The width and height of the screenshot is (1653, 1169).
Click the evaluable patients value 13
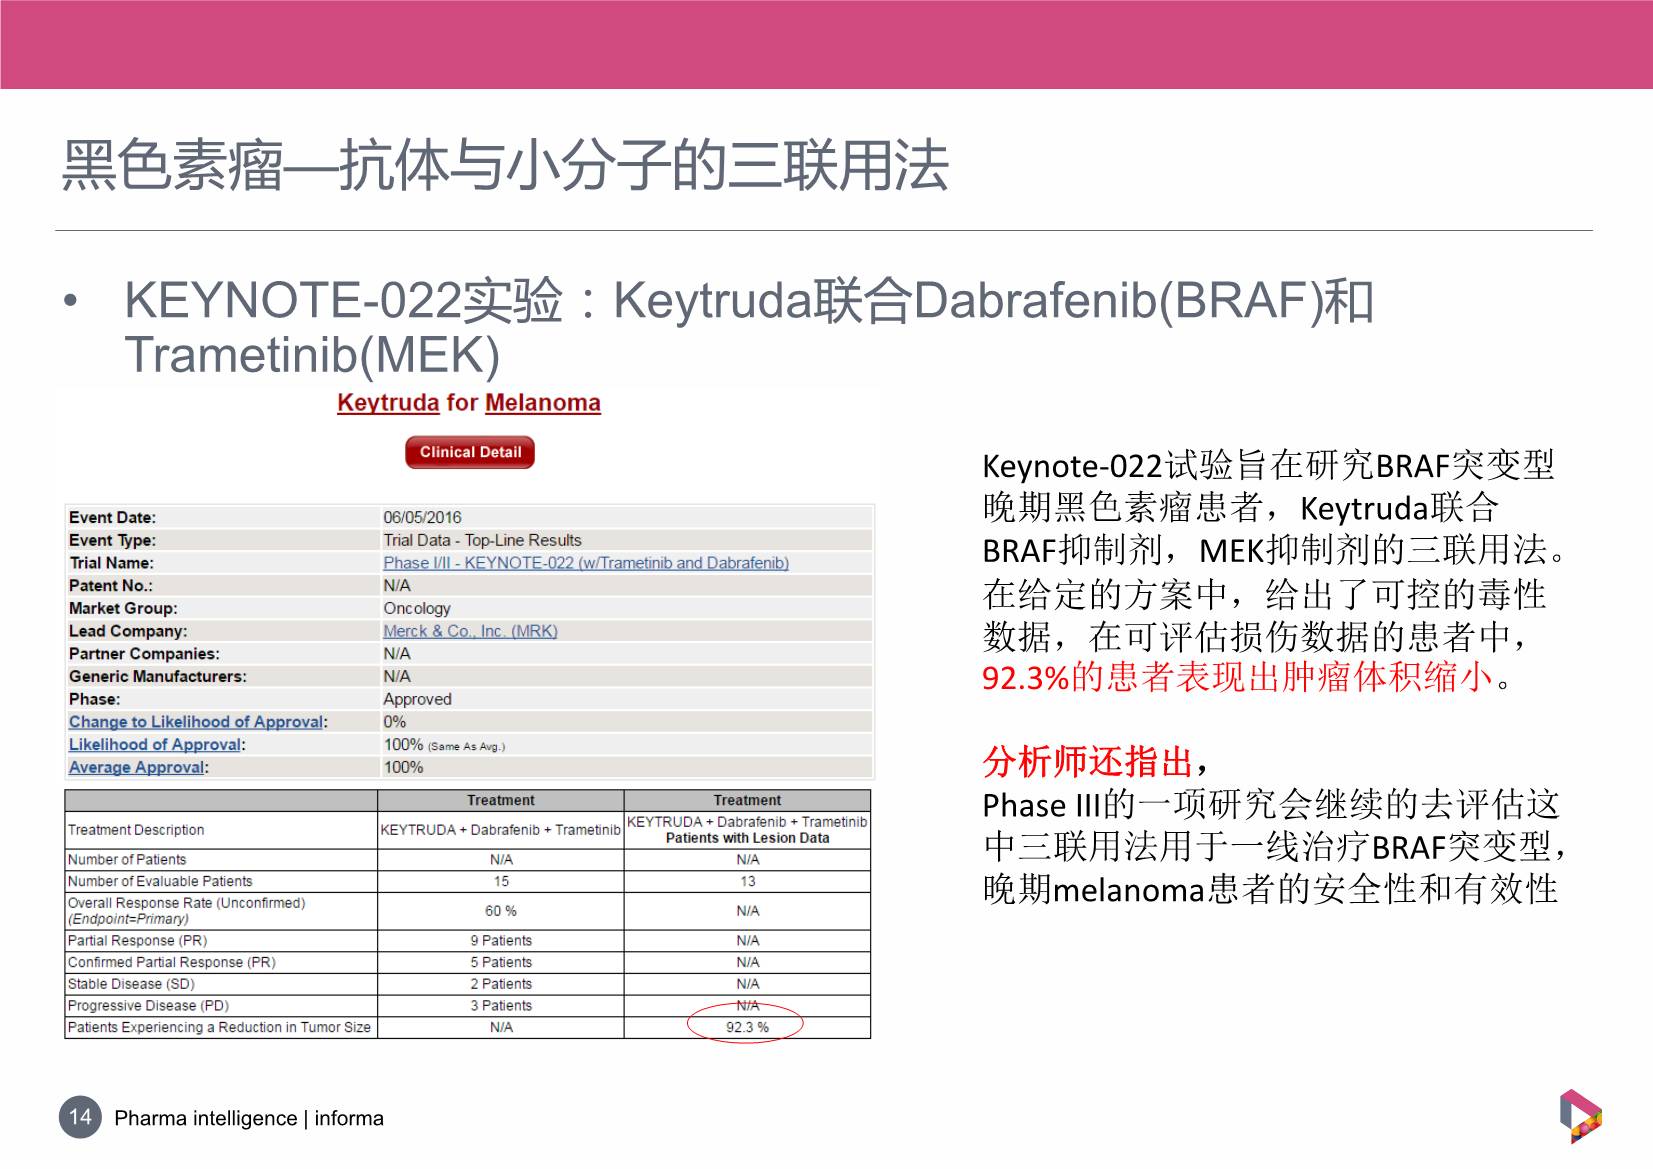click(x=747, y=881)
